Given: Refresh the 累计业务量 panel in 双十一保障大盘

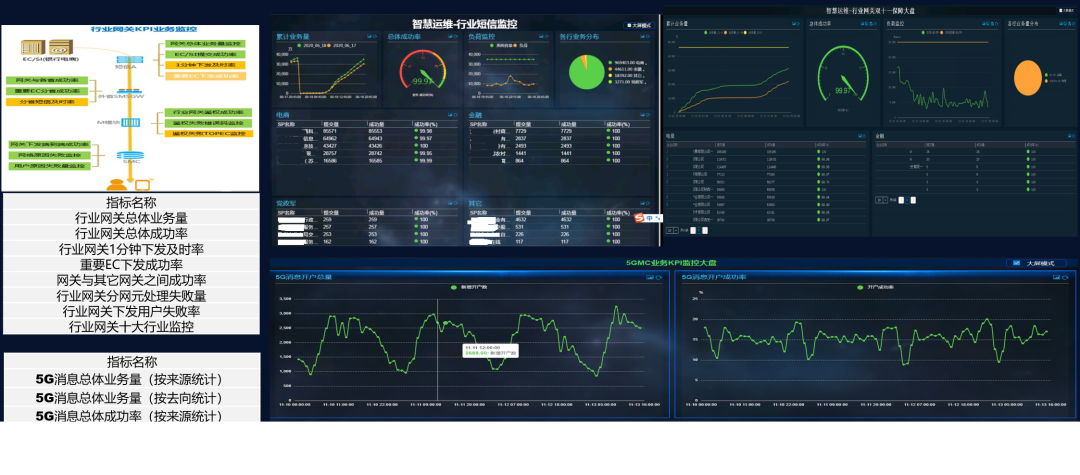Looking at the screenshot, I should click(798, 23).
